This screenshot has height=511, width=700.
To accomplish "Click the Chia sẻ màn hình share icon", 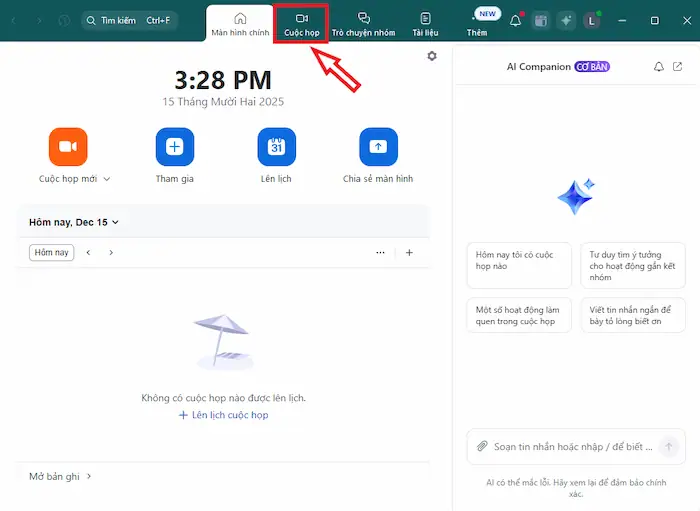I will (x=378, y=147).
